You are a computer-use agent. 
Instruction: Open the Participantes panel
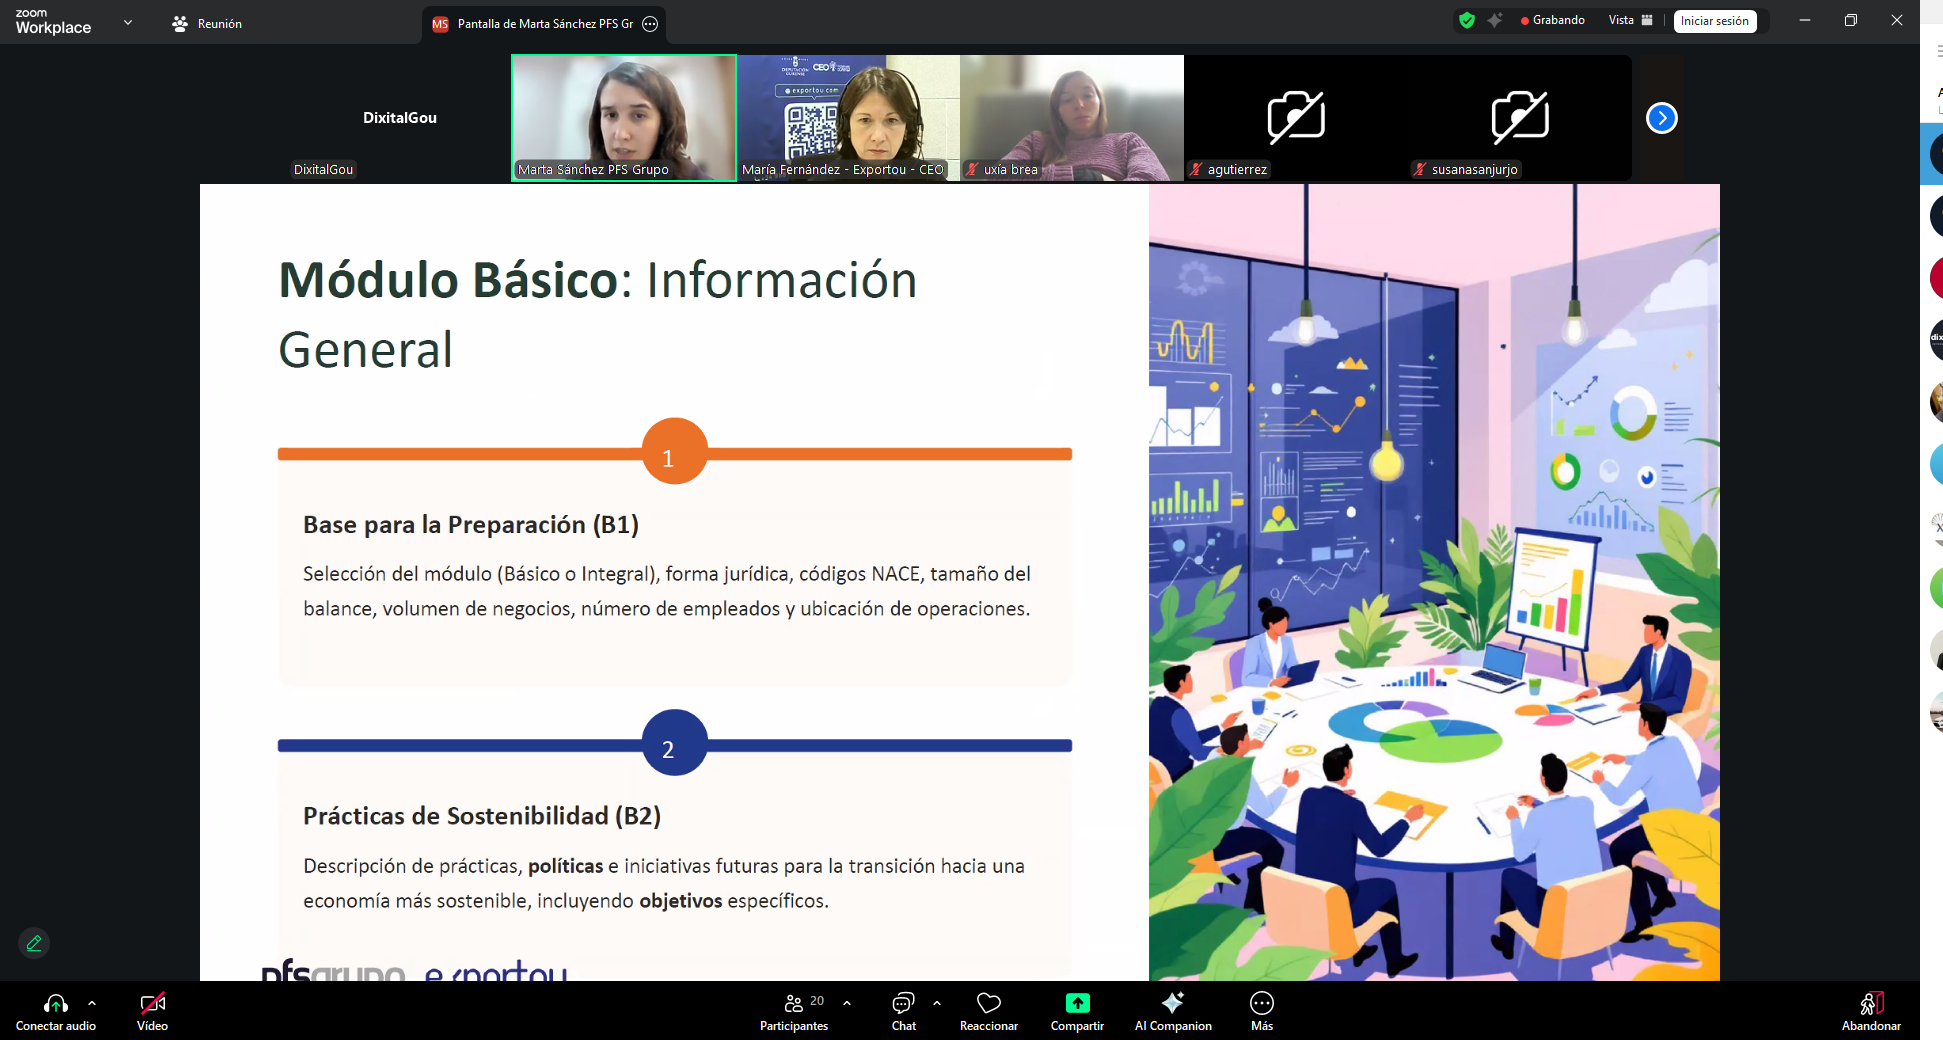(793, 1010)
